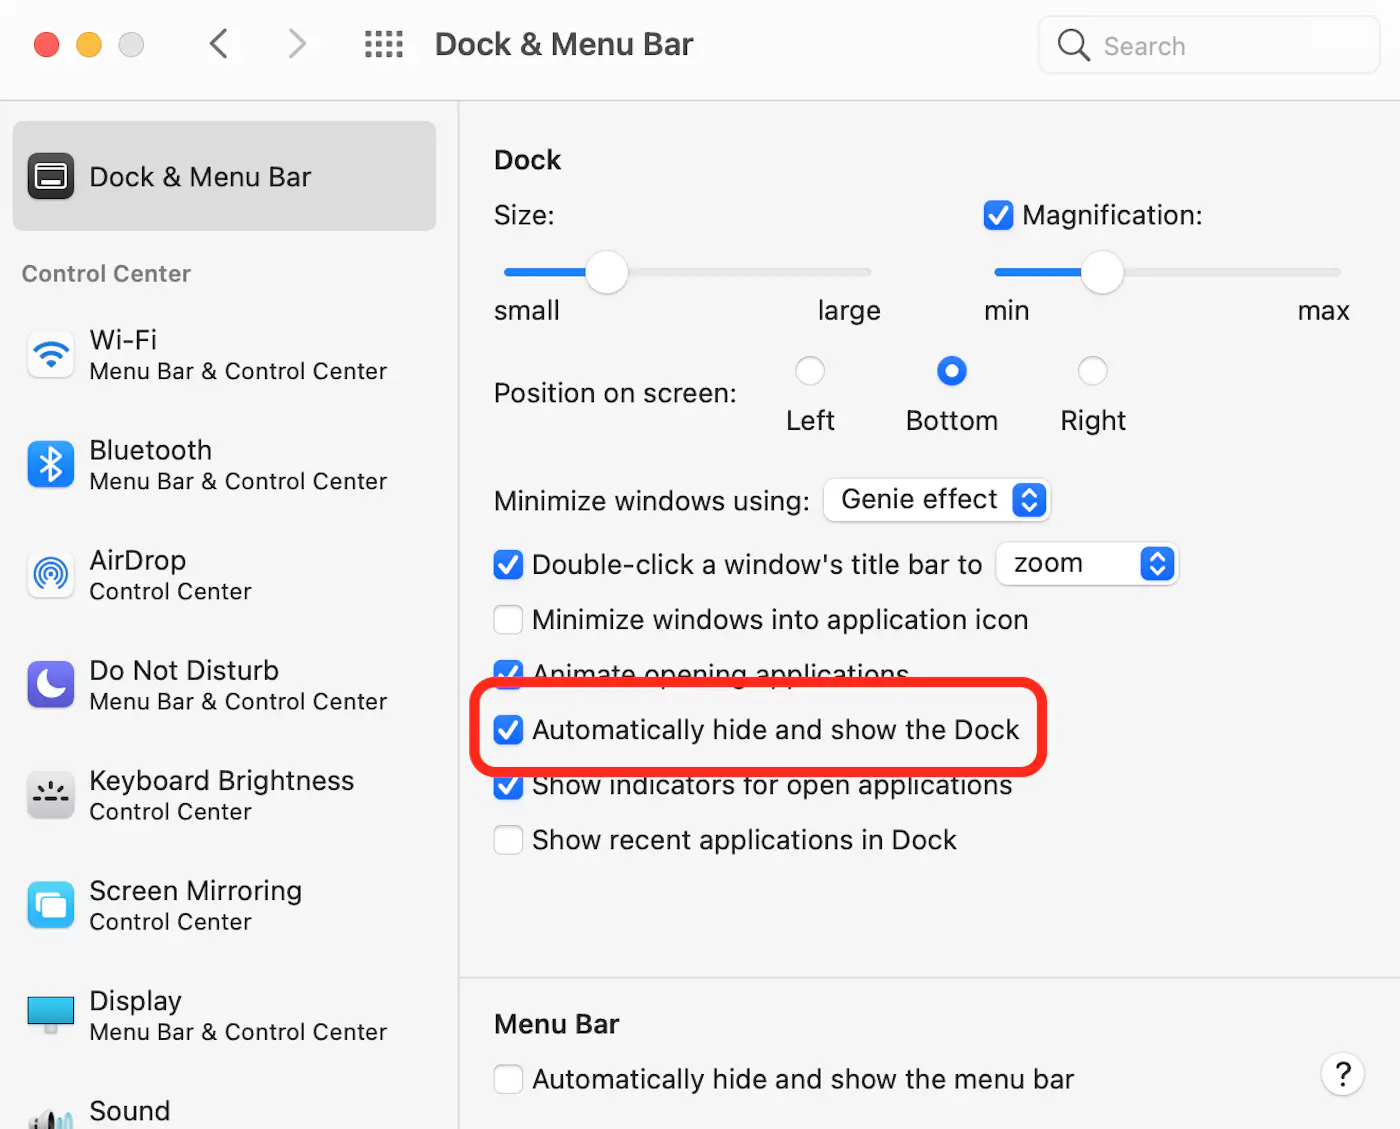Disable Automatically hide and show the Dock

508,730
